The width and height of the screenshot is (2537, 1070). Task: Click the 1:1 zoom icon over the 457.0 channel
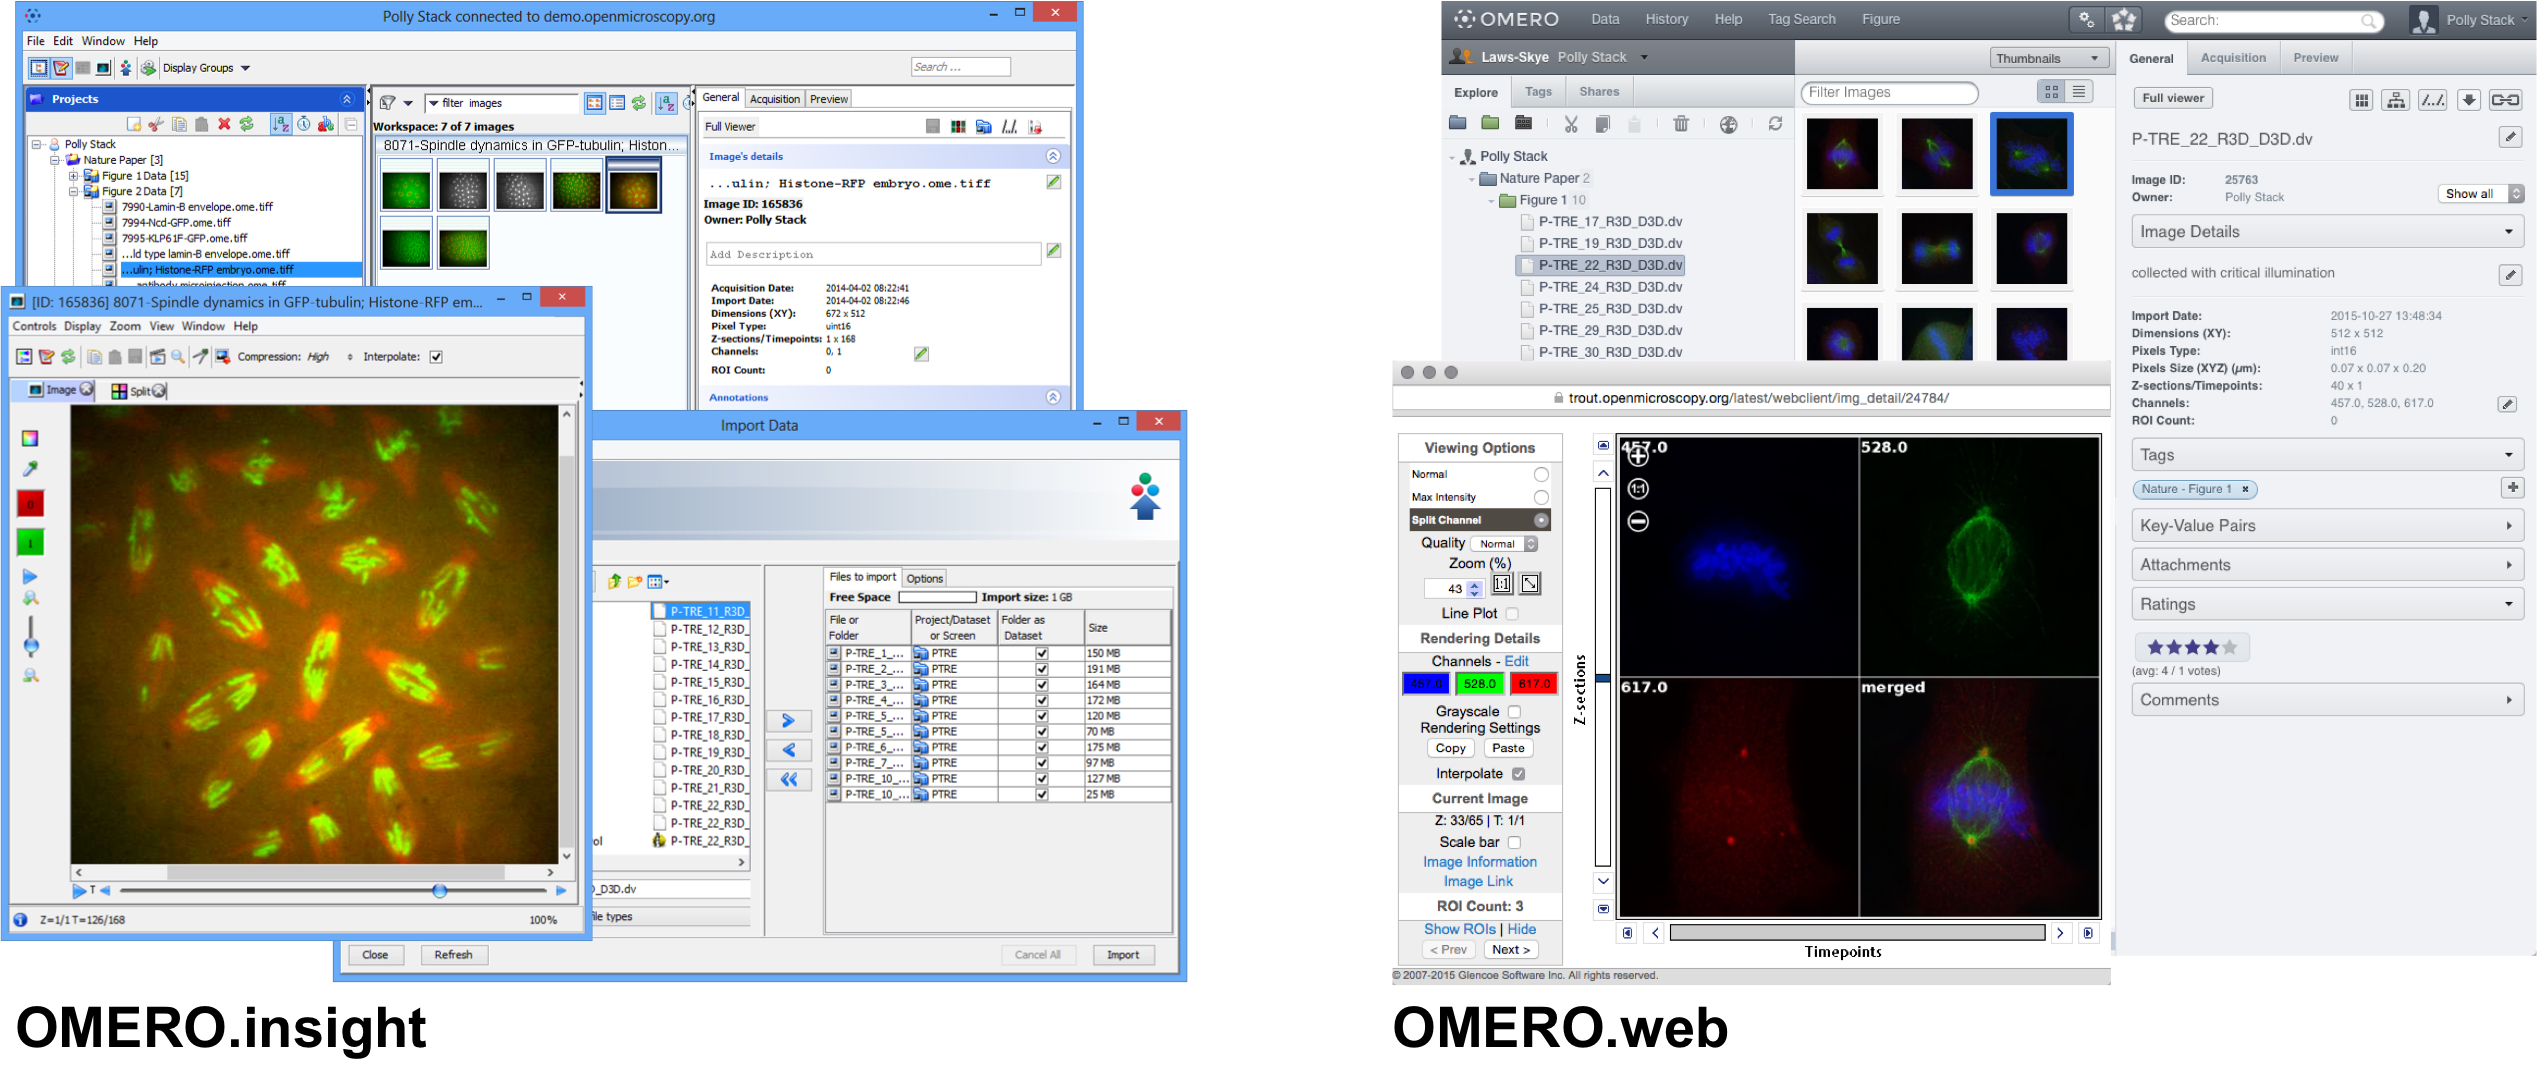[1638, 488]
